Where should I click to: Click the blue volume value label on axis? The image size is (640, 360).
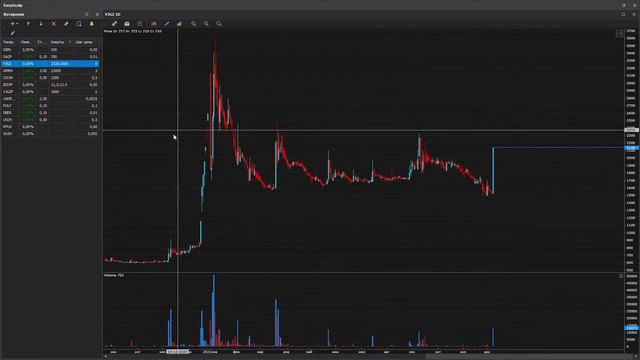click(x=631, y=328)
